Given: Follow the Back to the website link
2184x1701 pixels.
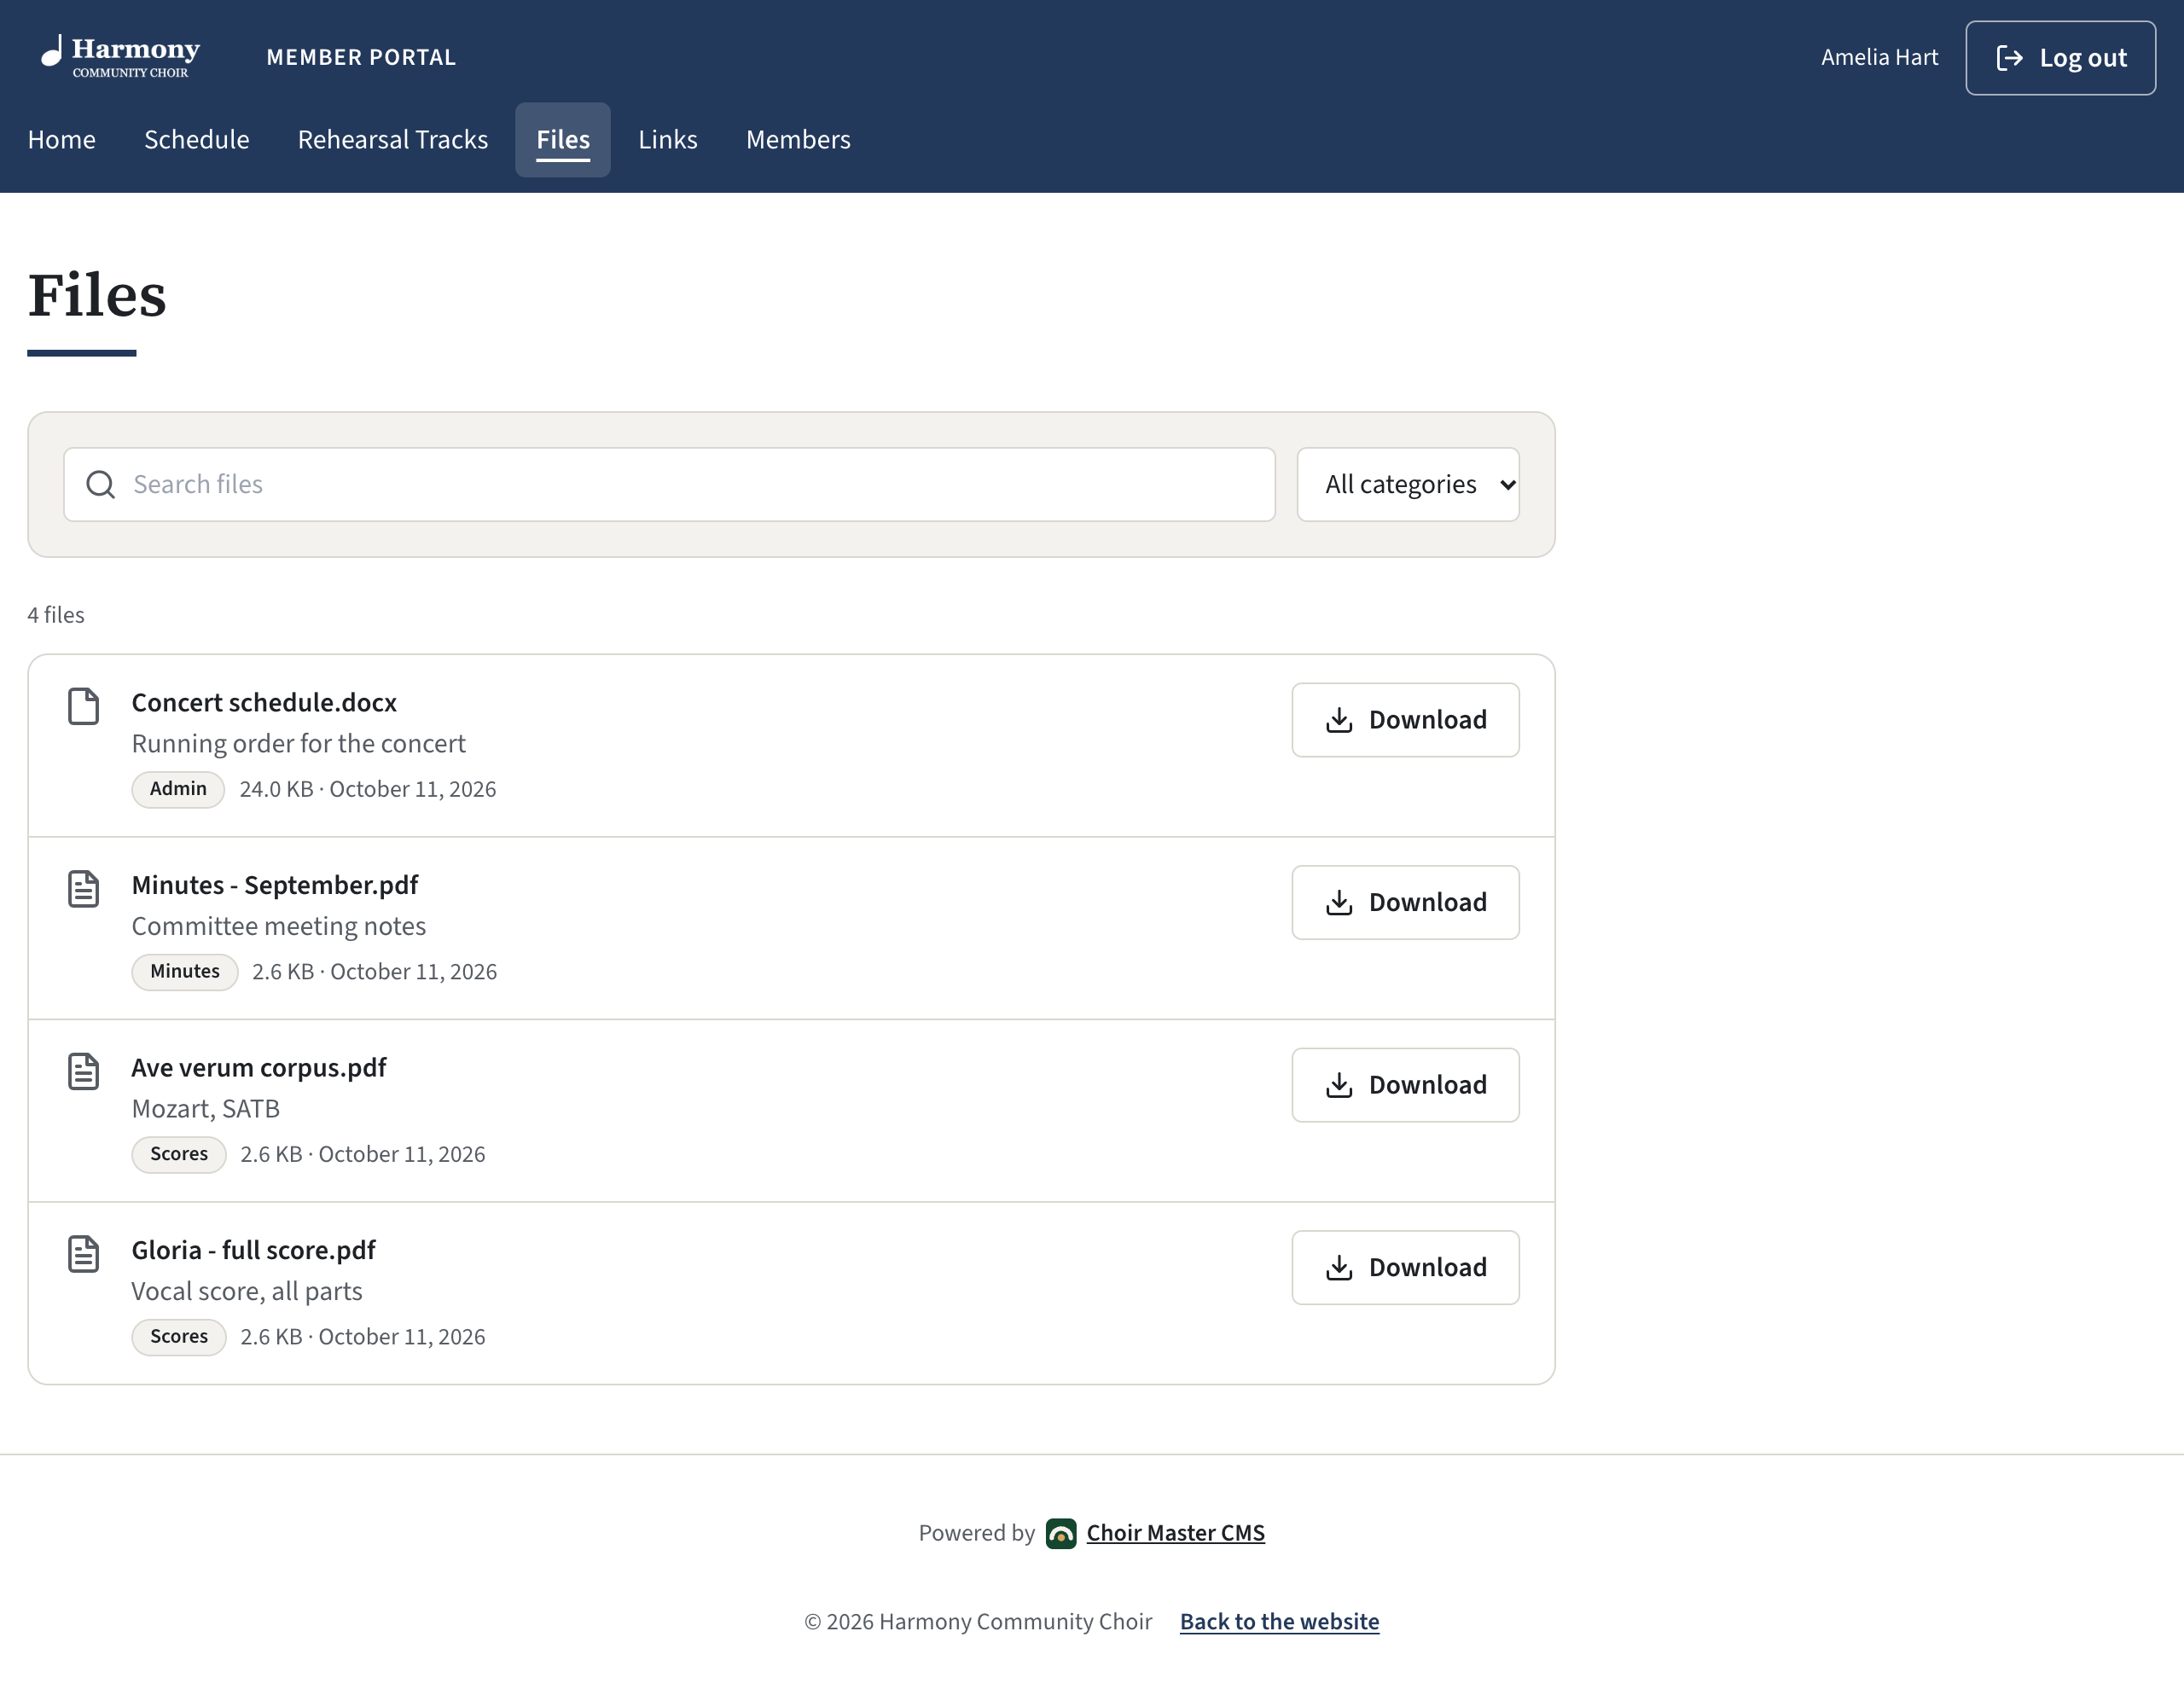Looking at the screenshot, I should tap(1279, 1621).
